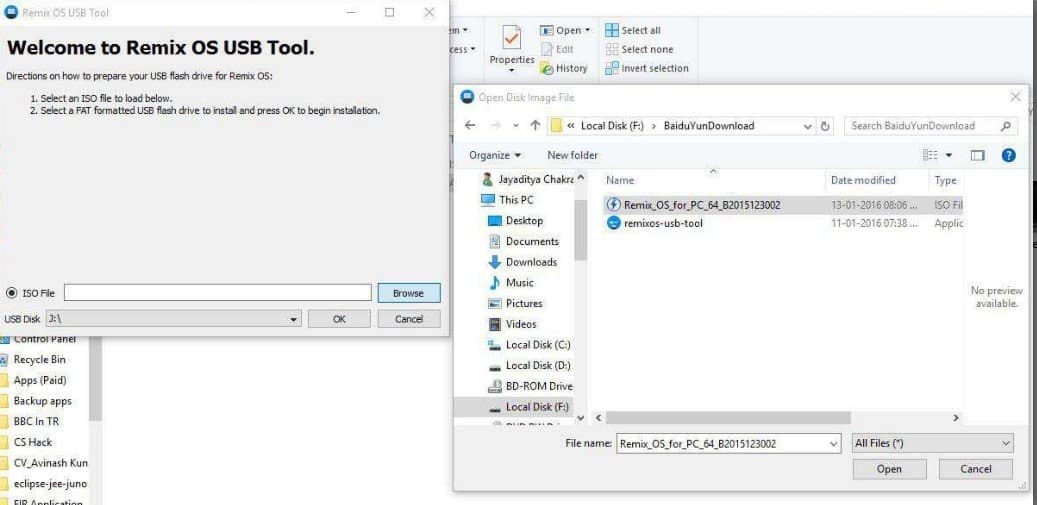Viewport: 1037px width, 505px height.
Task: Sort by the Type column header
Action: [x=946, y=180]
